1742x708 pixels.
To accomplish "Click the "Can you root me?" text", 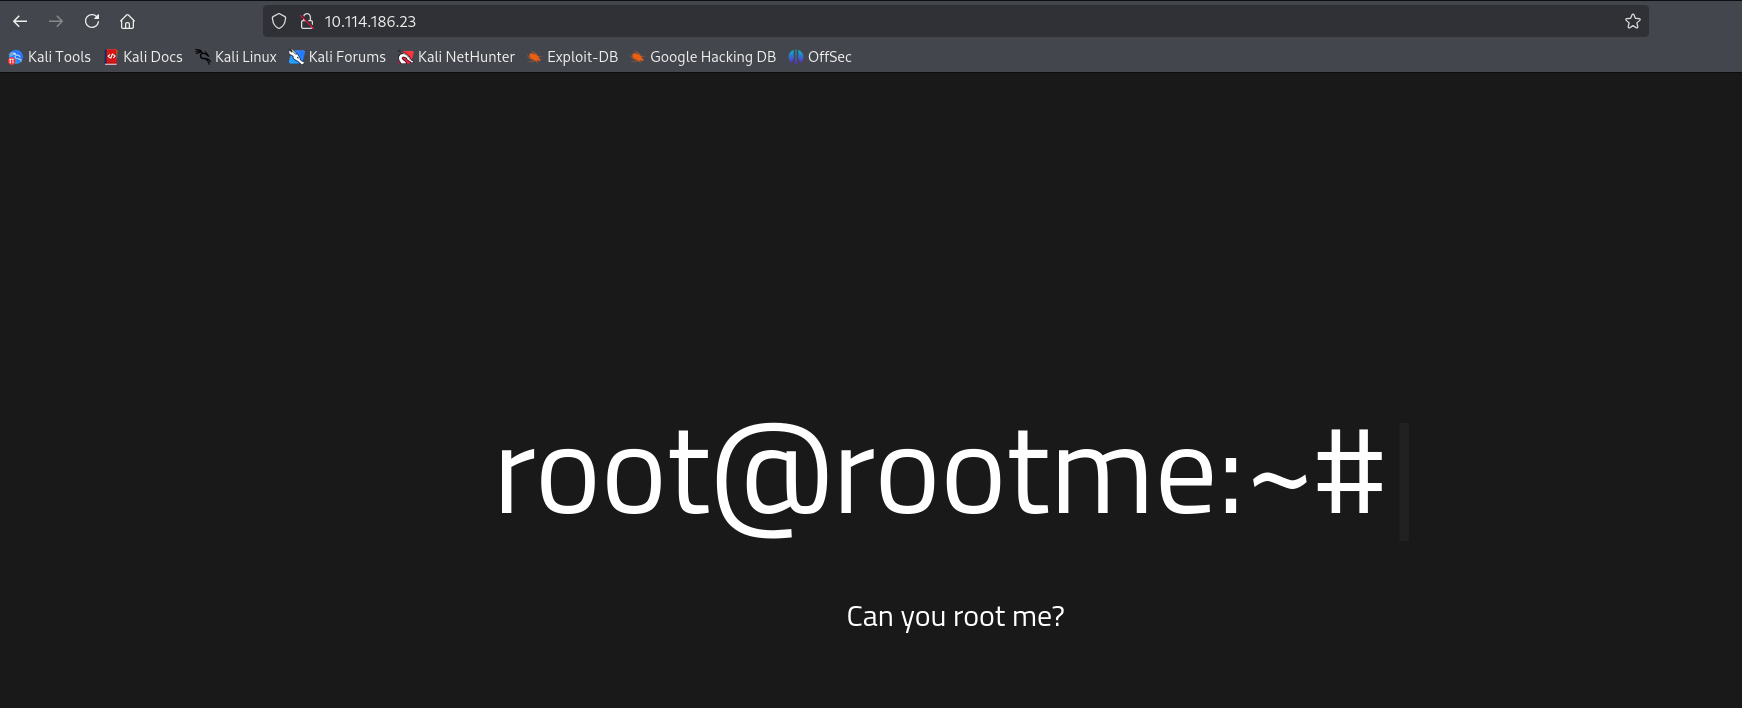I will (x=955, y=616).
